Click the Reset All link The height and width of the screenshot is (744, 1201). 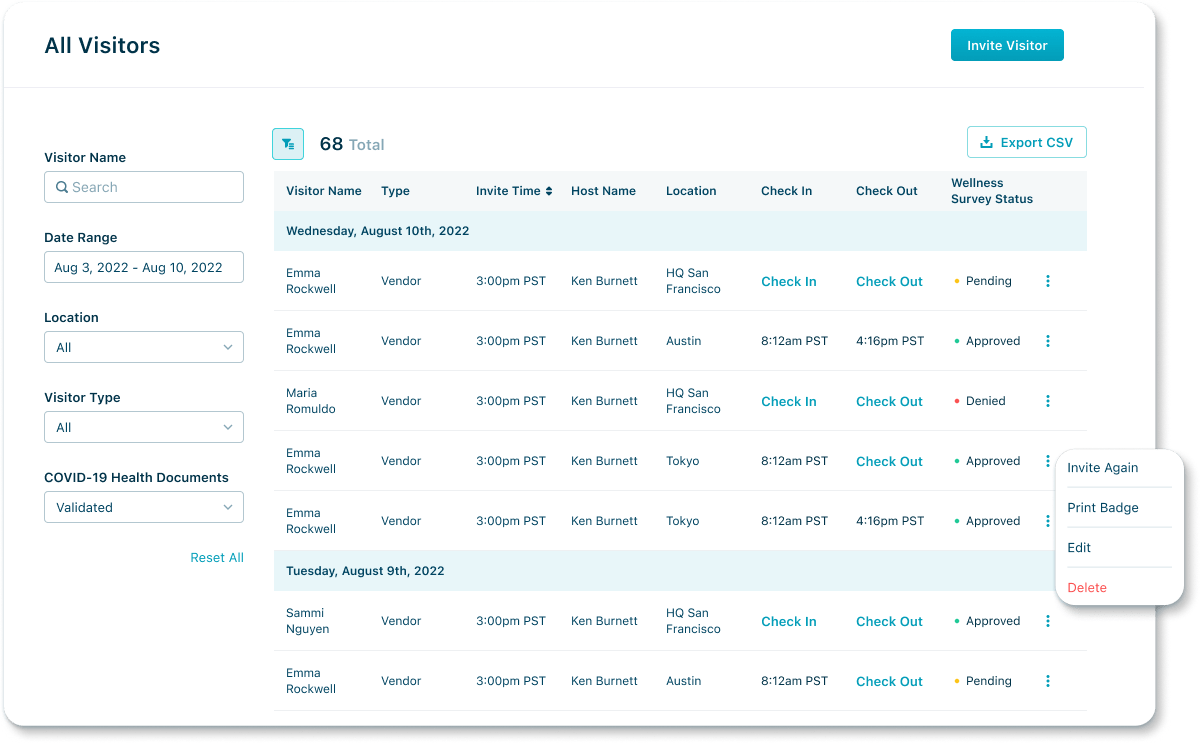(x=217, y=557)
